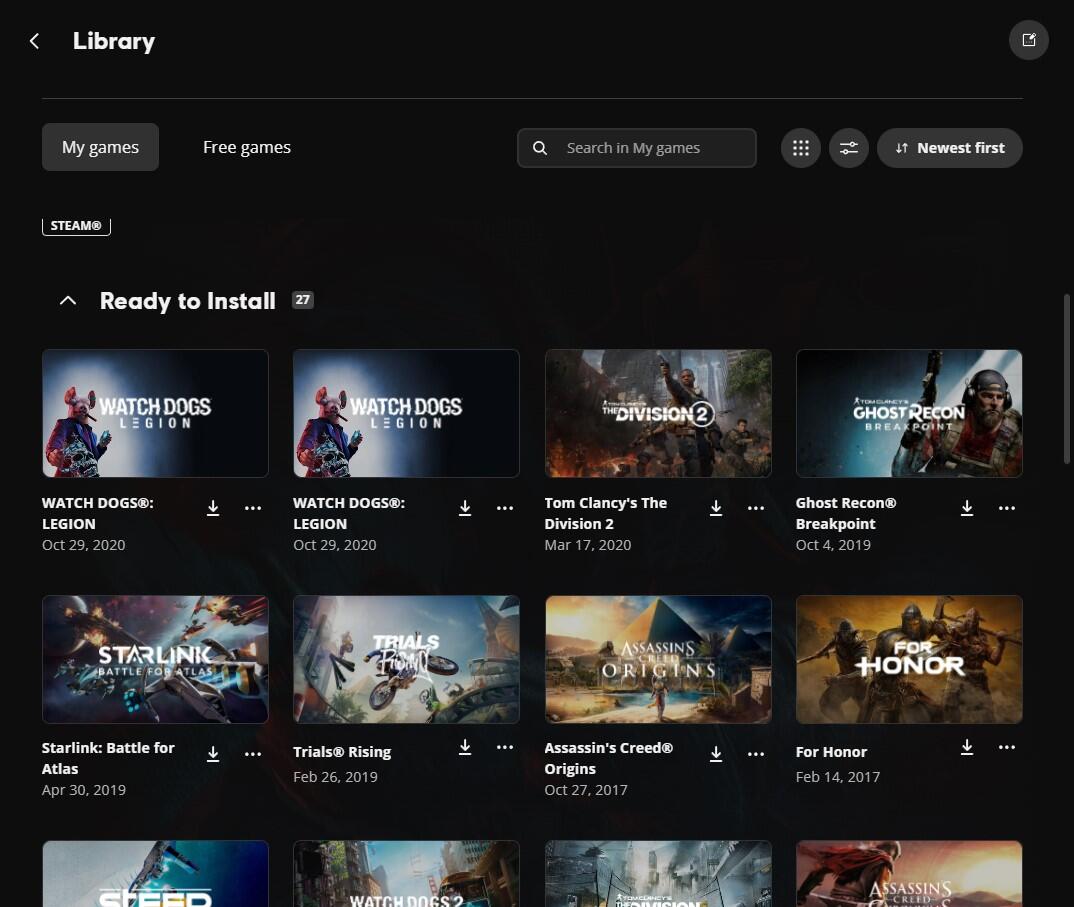This screenshot has height=907, width=1074.
Task: Open more options for Assassin's Creed Origins
Action: point(755,754)
